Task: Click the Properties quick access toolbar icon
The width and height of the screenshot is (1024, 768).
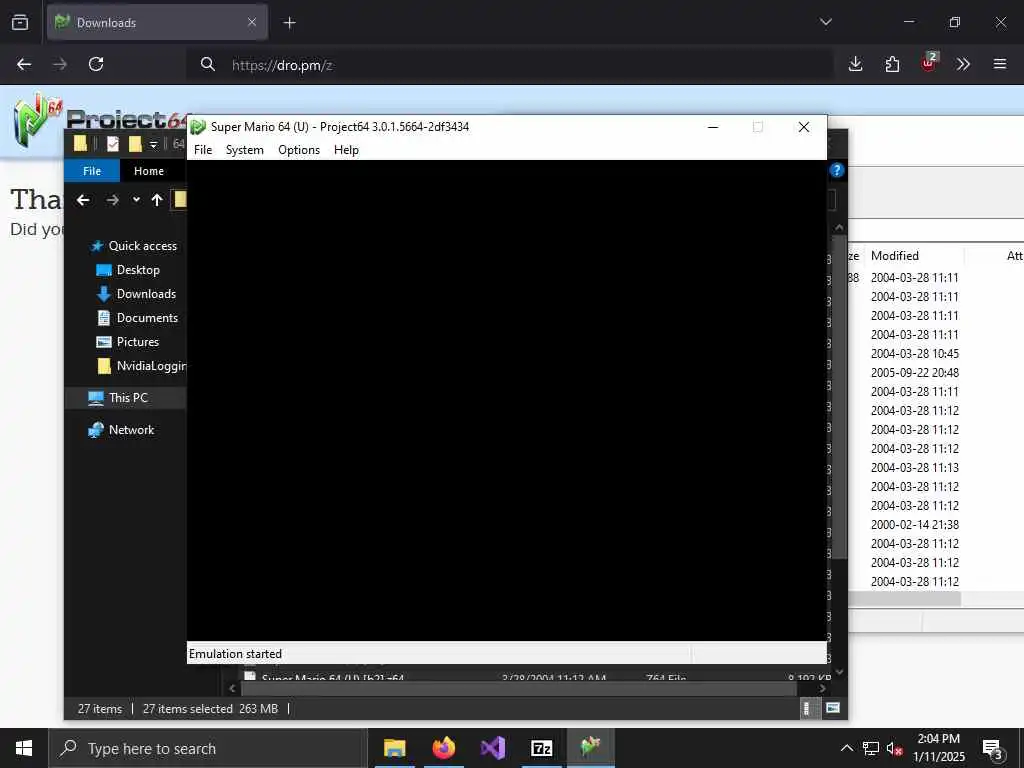Action: pos(113,144)
